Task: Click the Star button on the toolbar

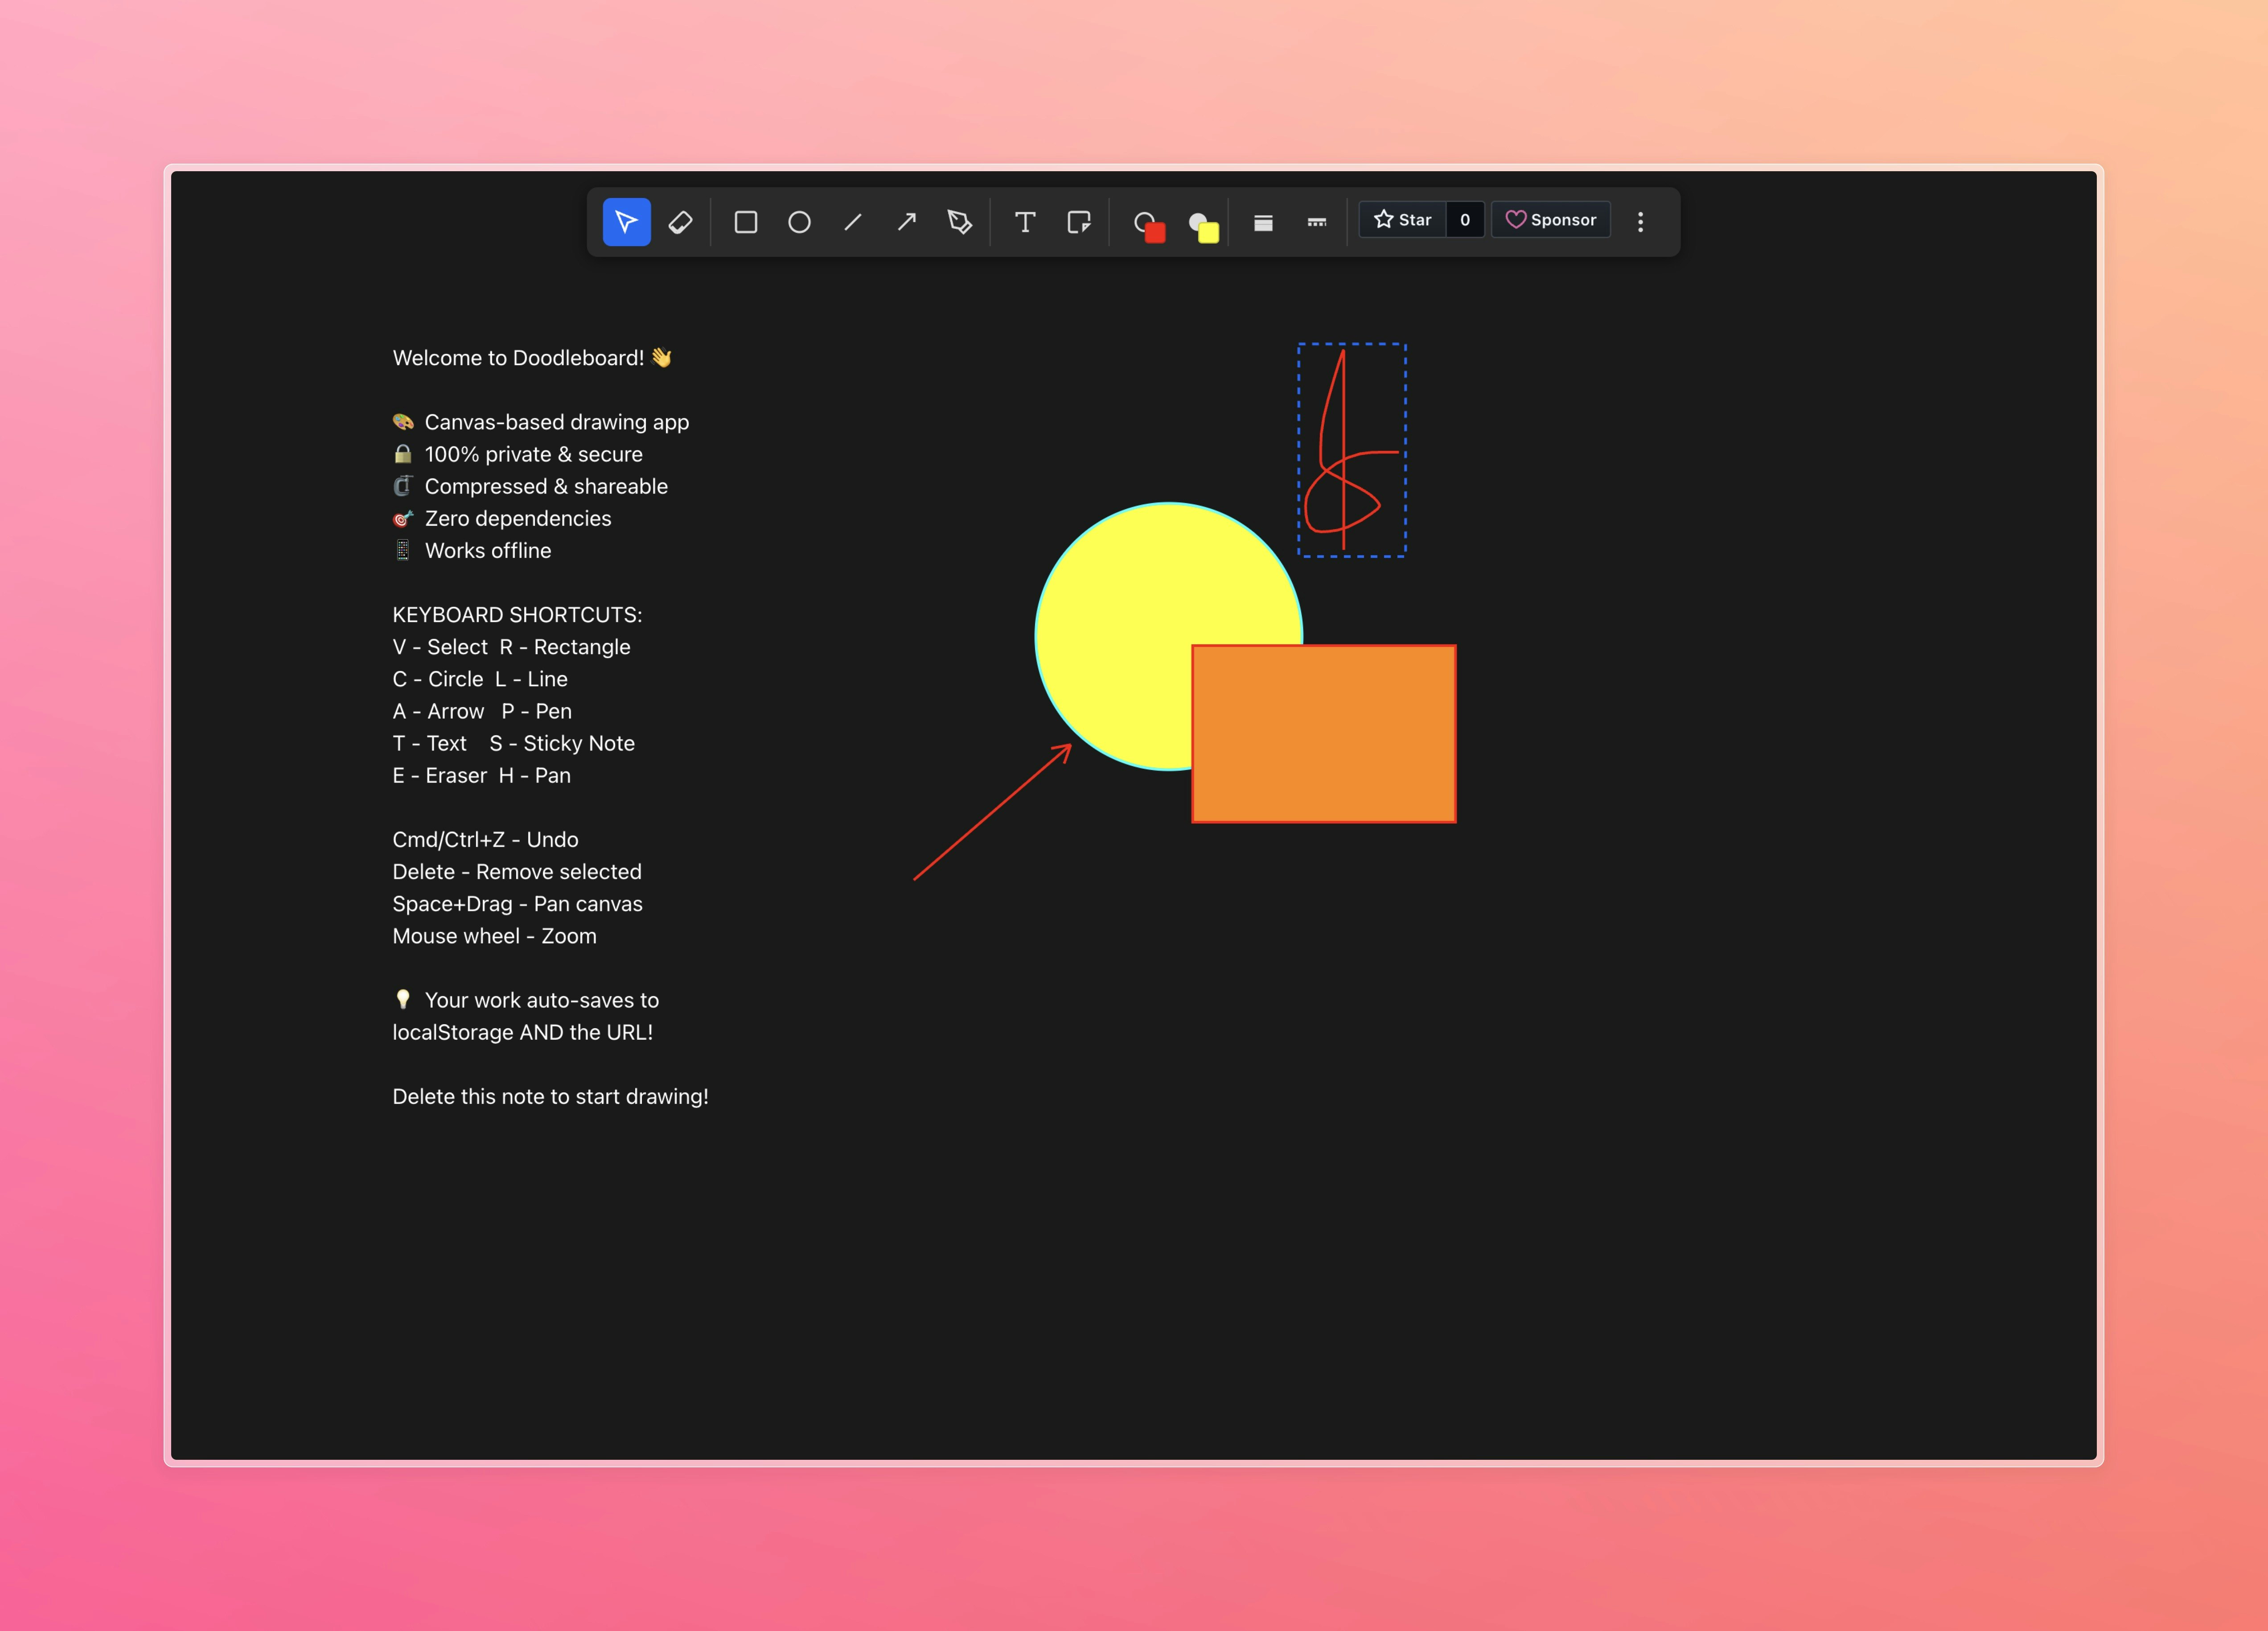Action: 1404,219
